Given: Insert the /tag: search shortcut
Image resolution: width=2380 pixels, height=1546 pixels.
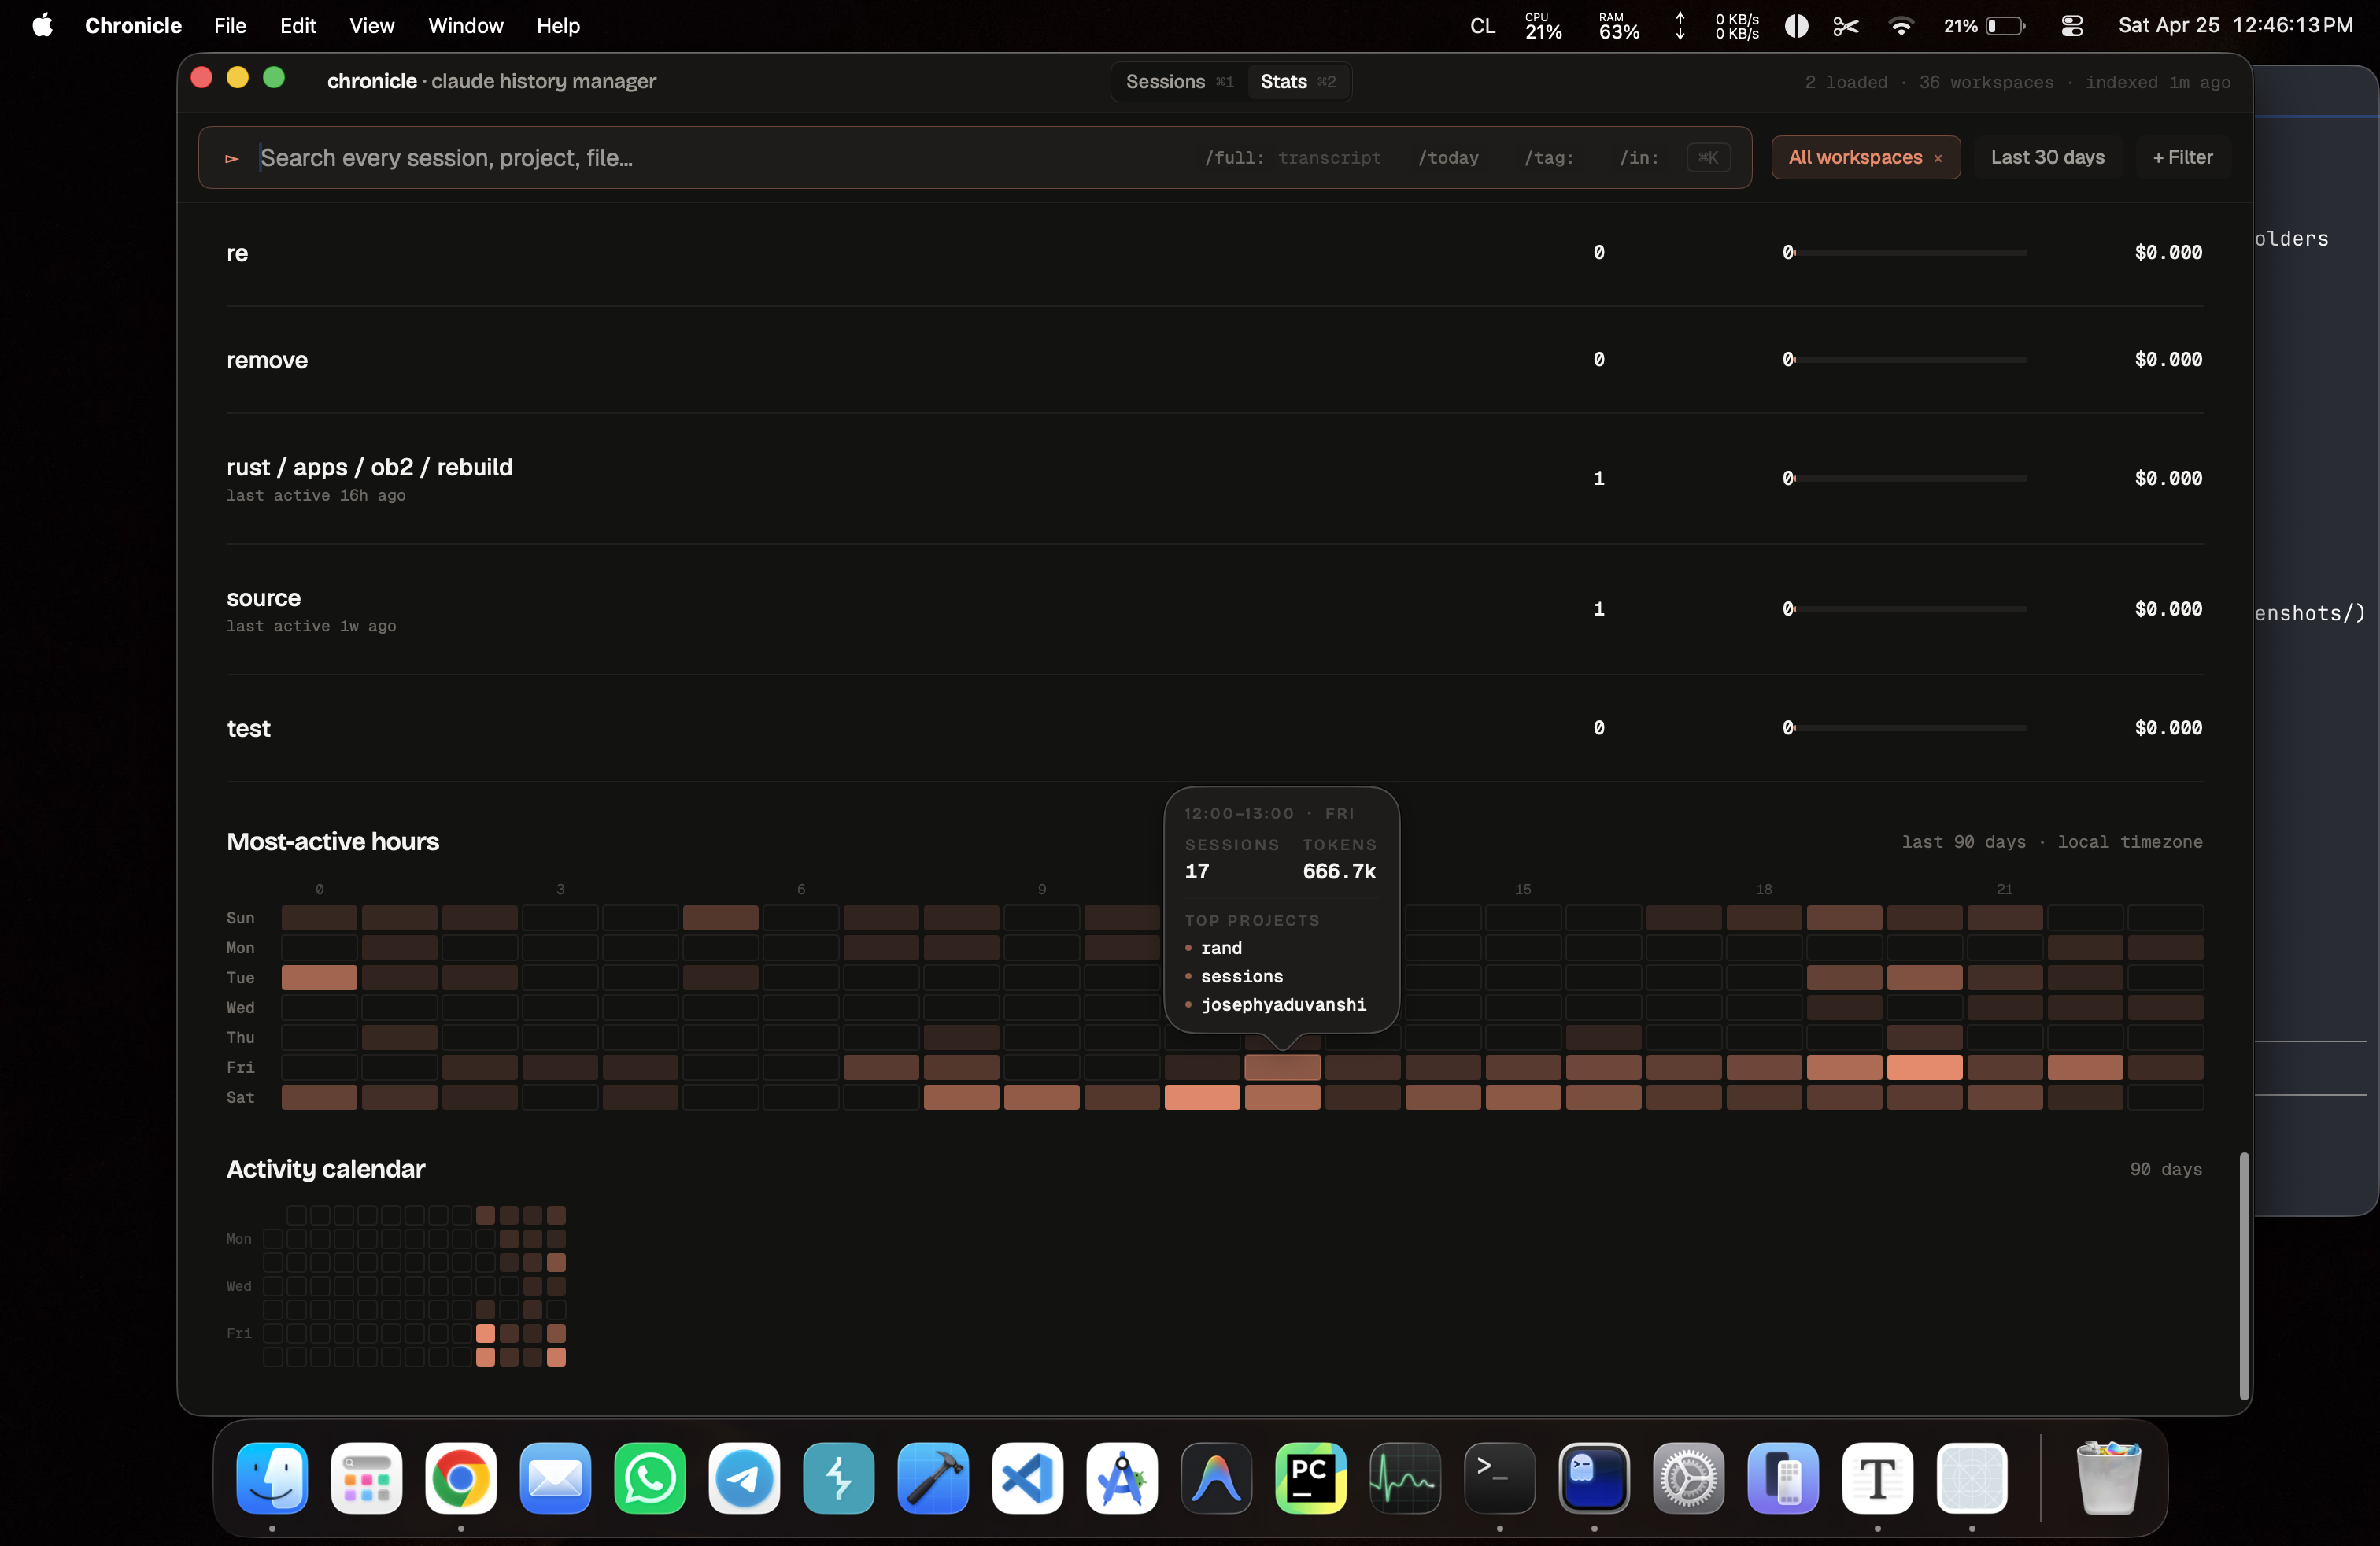Looking at the screenshot, I should coord(1548,158).
